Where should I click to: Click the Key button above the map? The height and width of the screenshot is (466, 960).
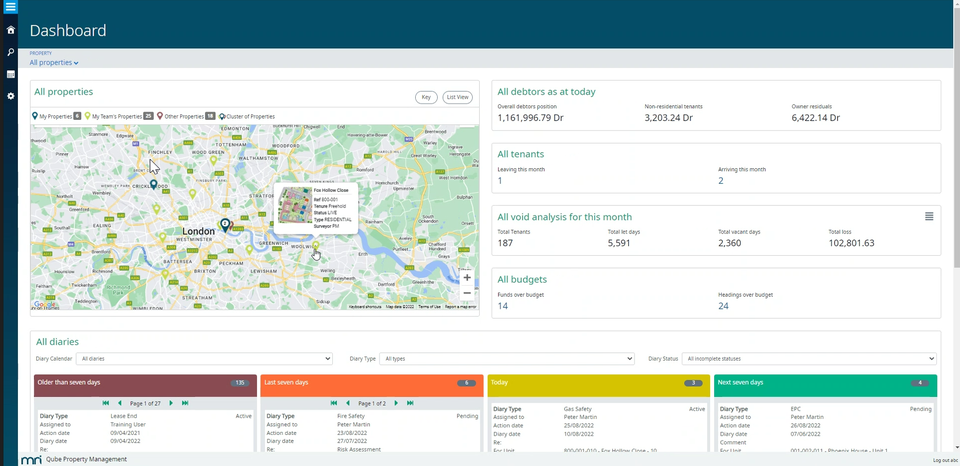[x=426, y=97]
